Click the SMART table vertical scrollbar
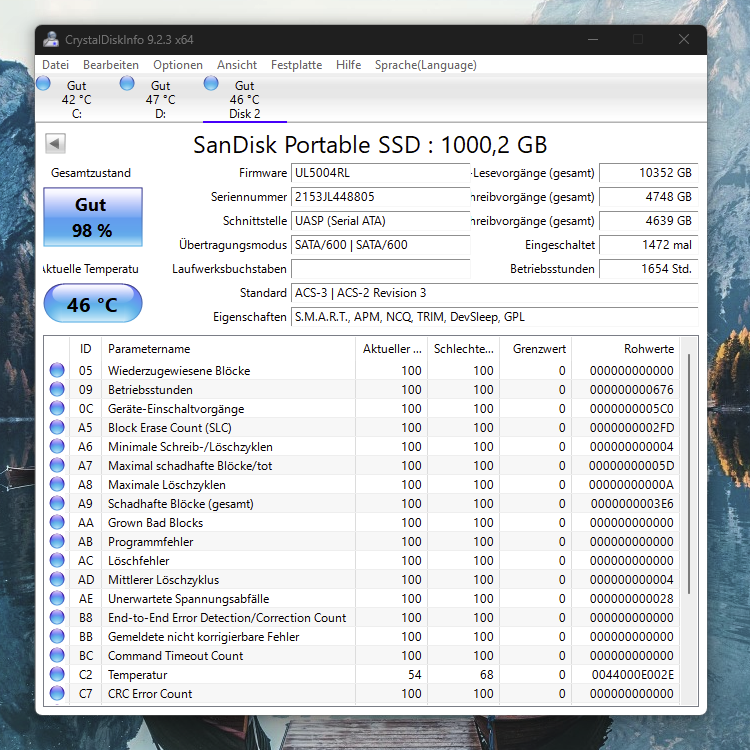The width and height of the screenshot is (750, 750). [x=689, y=474]
